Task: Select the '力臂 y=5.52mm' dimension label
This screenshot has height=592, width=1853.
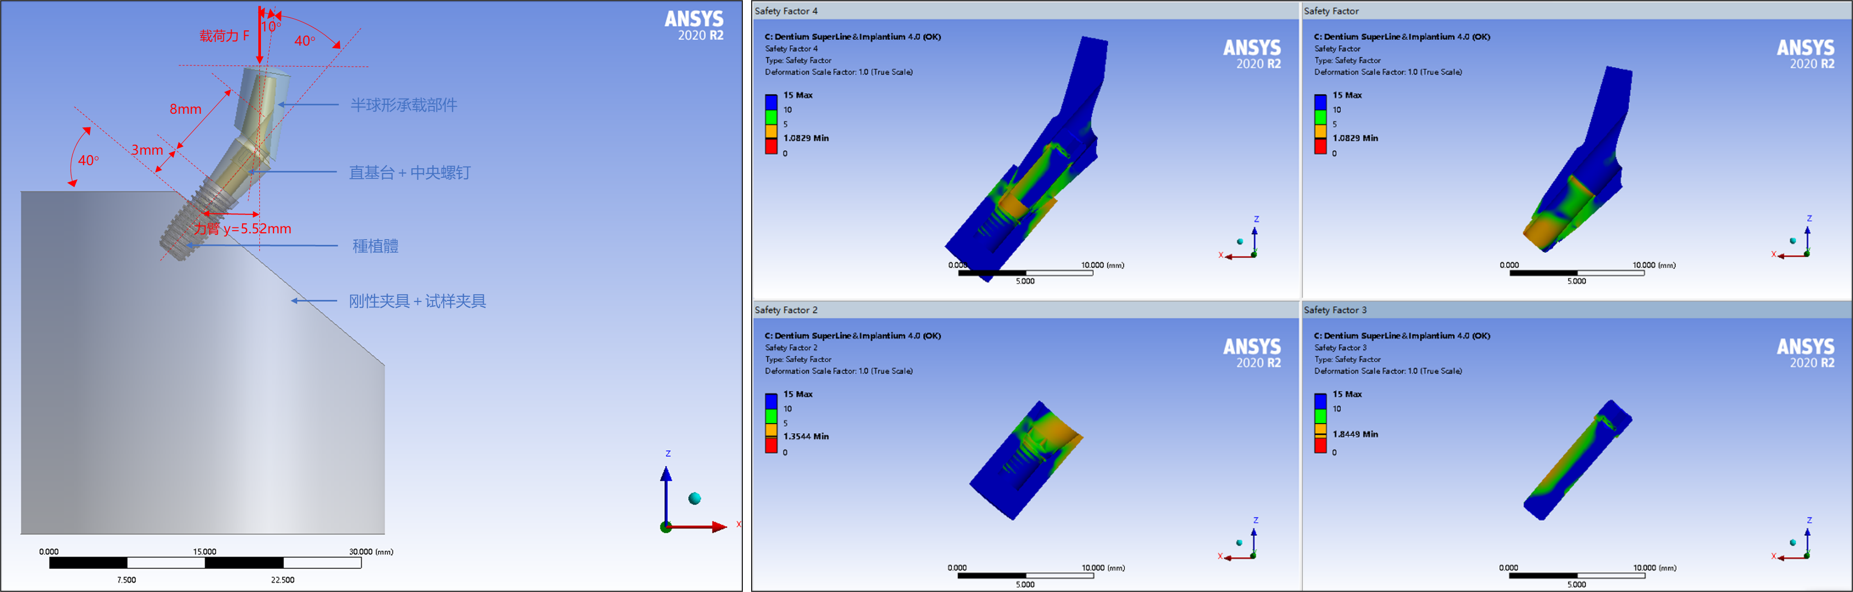Action: coord(243,229)
